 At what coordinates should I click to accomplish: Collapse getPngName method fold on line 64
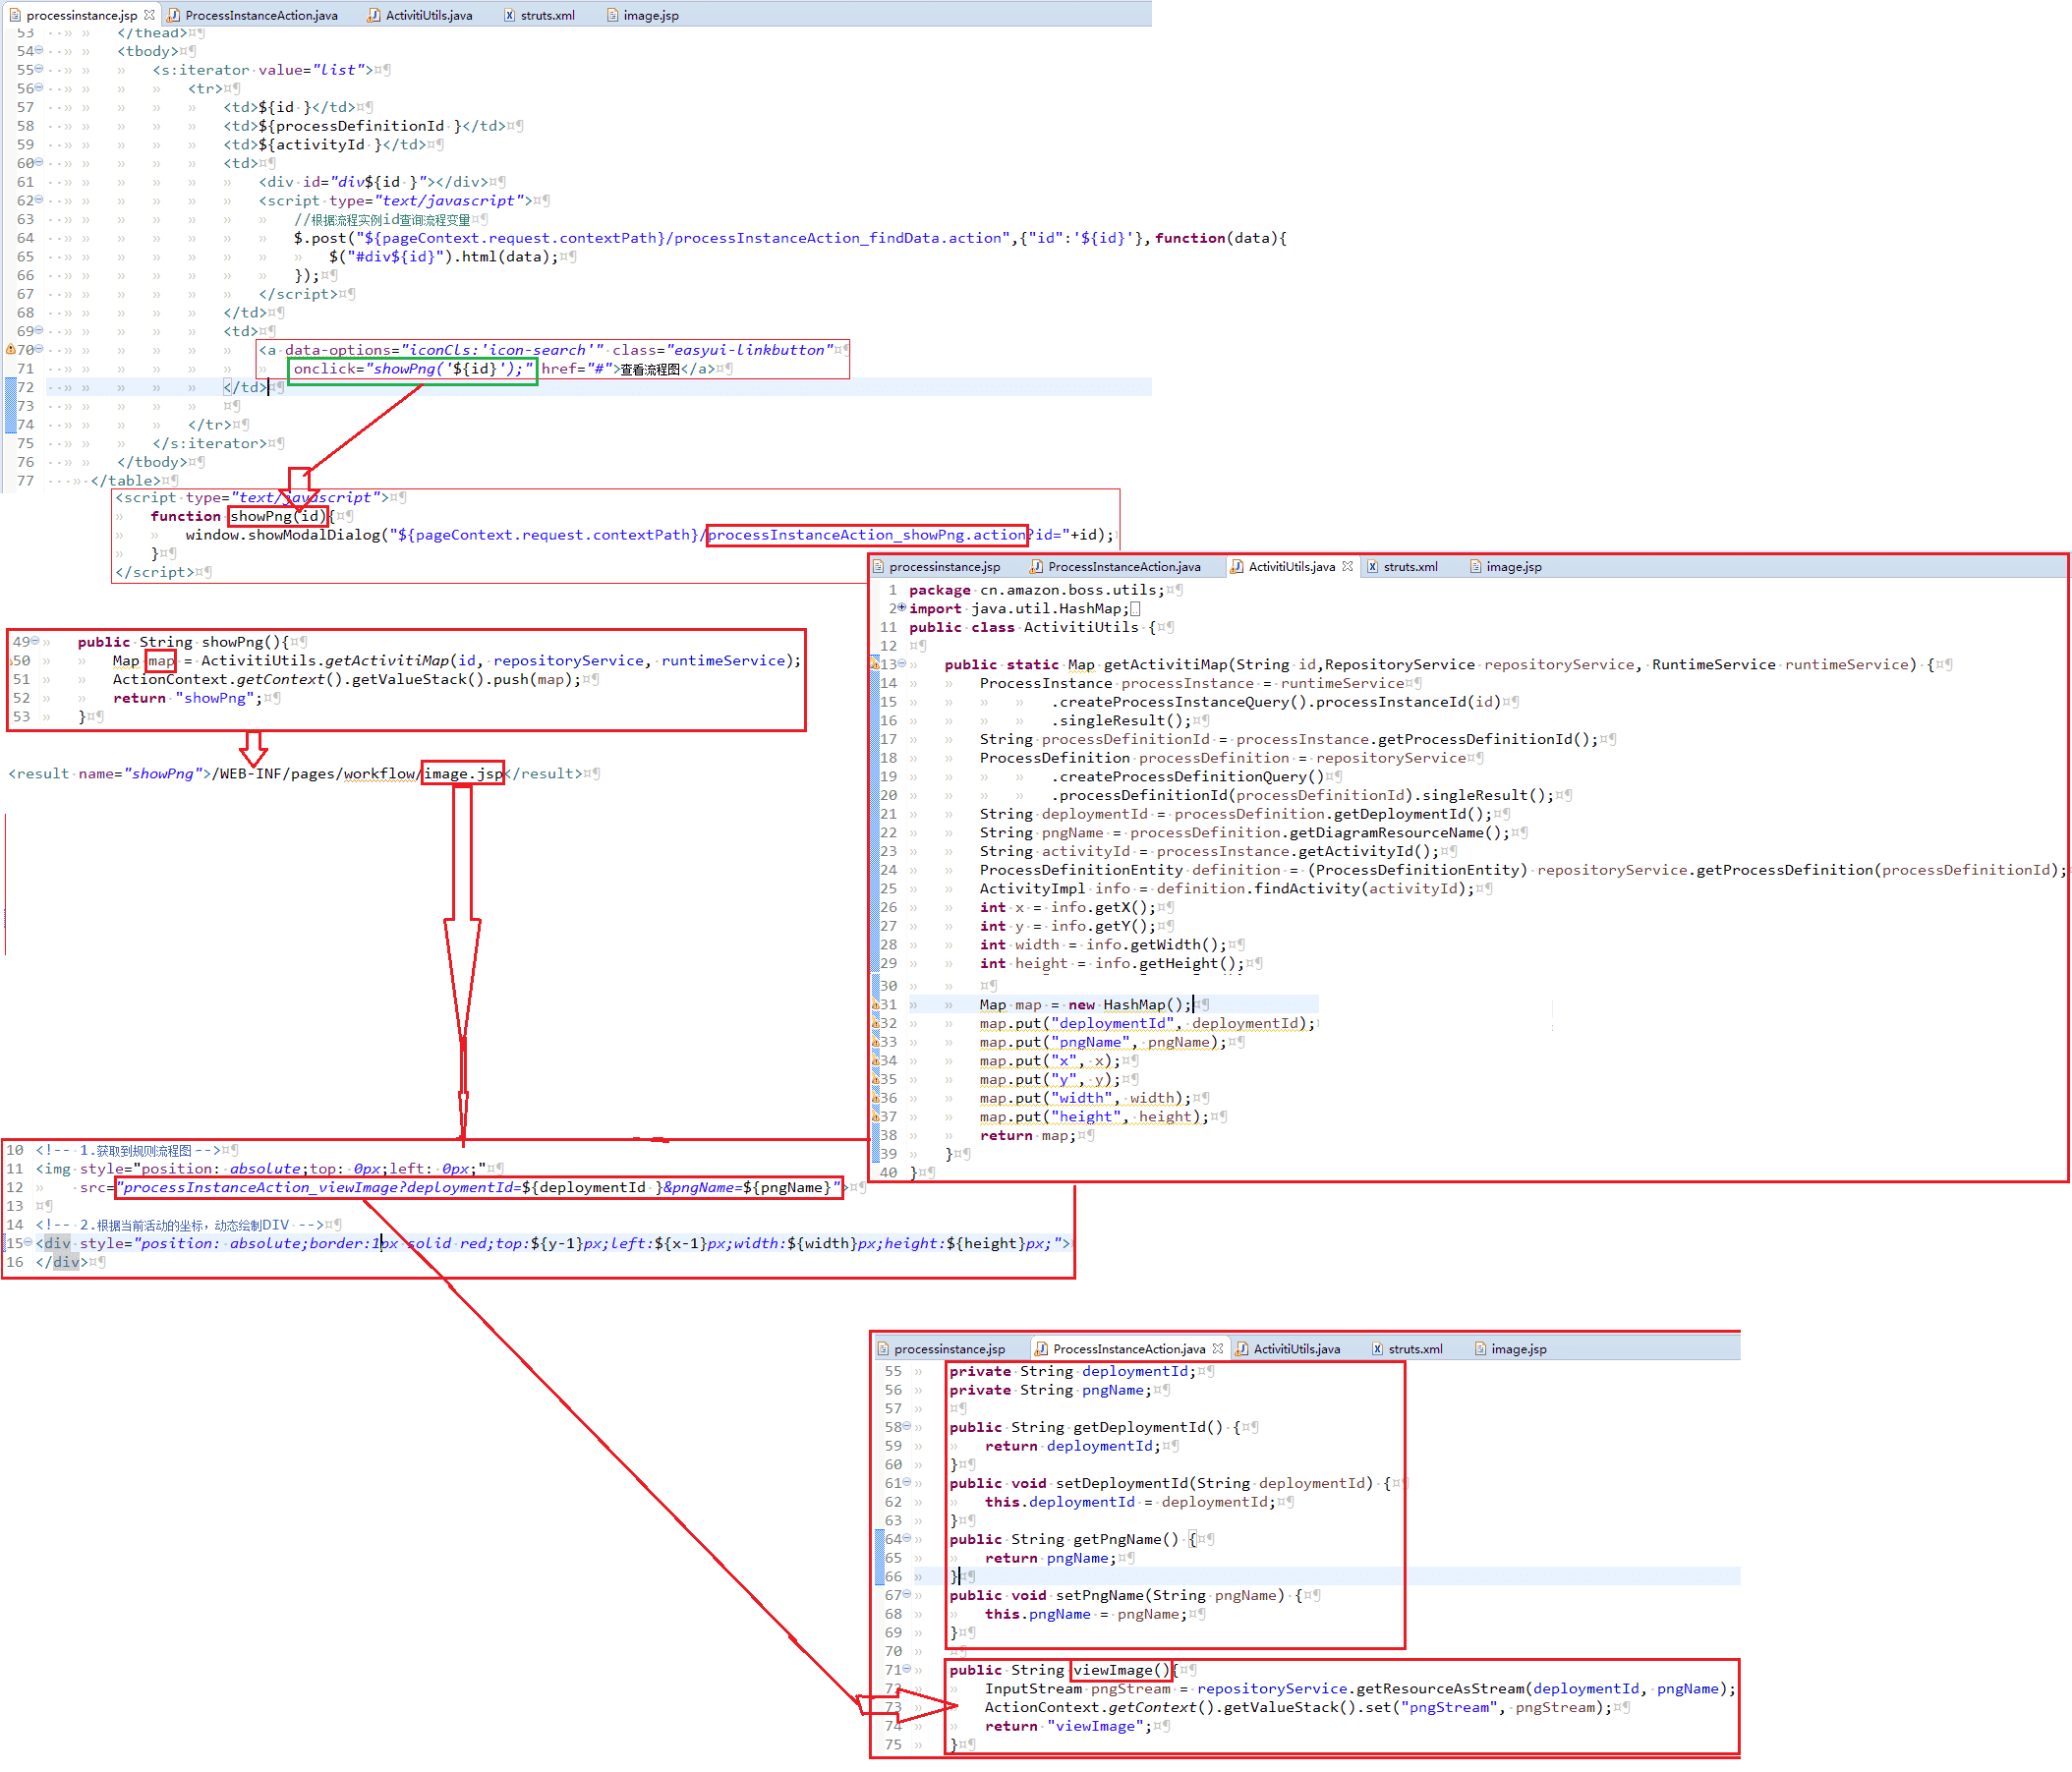pyautogui.click(x=907, y=1538)
